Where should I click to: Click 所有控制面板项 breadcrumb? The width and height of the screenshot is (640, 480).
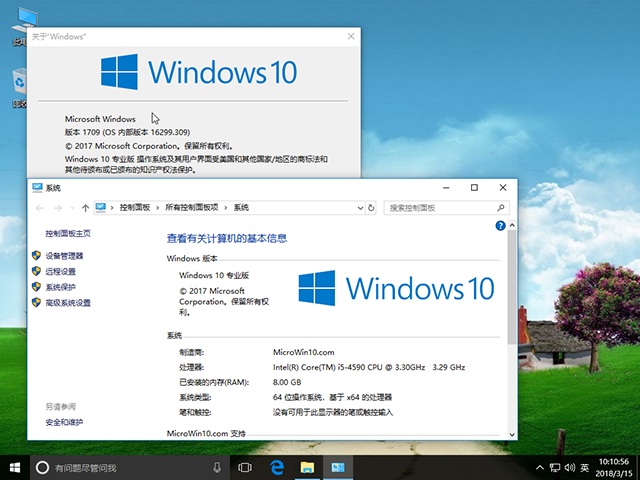tap(191, 208)
